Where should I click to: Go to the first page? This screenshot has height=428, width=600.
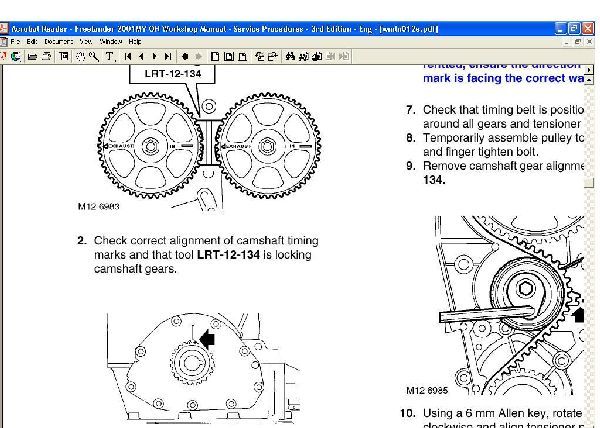(128, 57)
